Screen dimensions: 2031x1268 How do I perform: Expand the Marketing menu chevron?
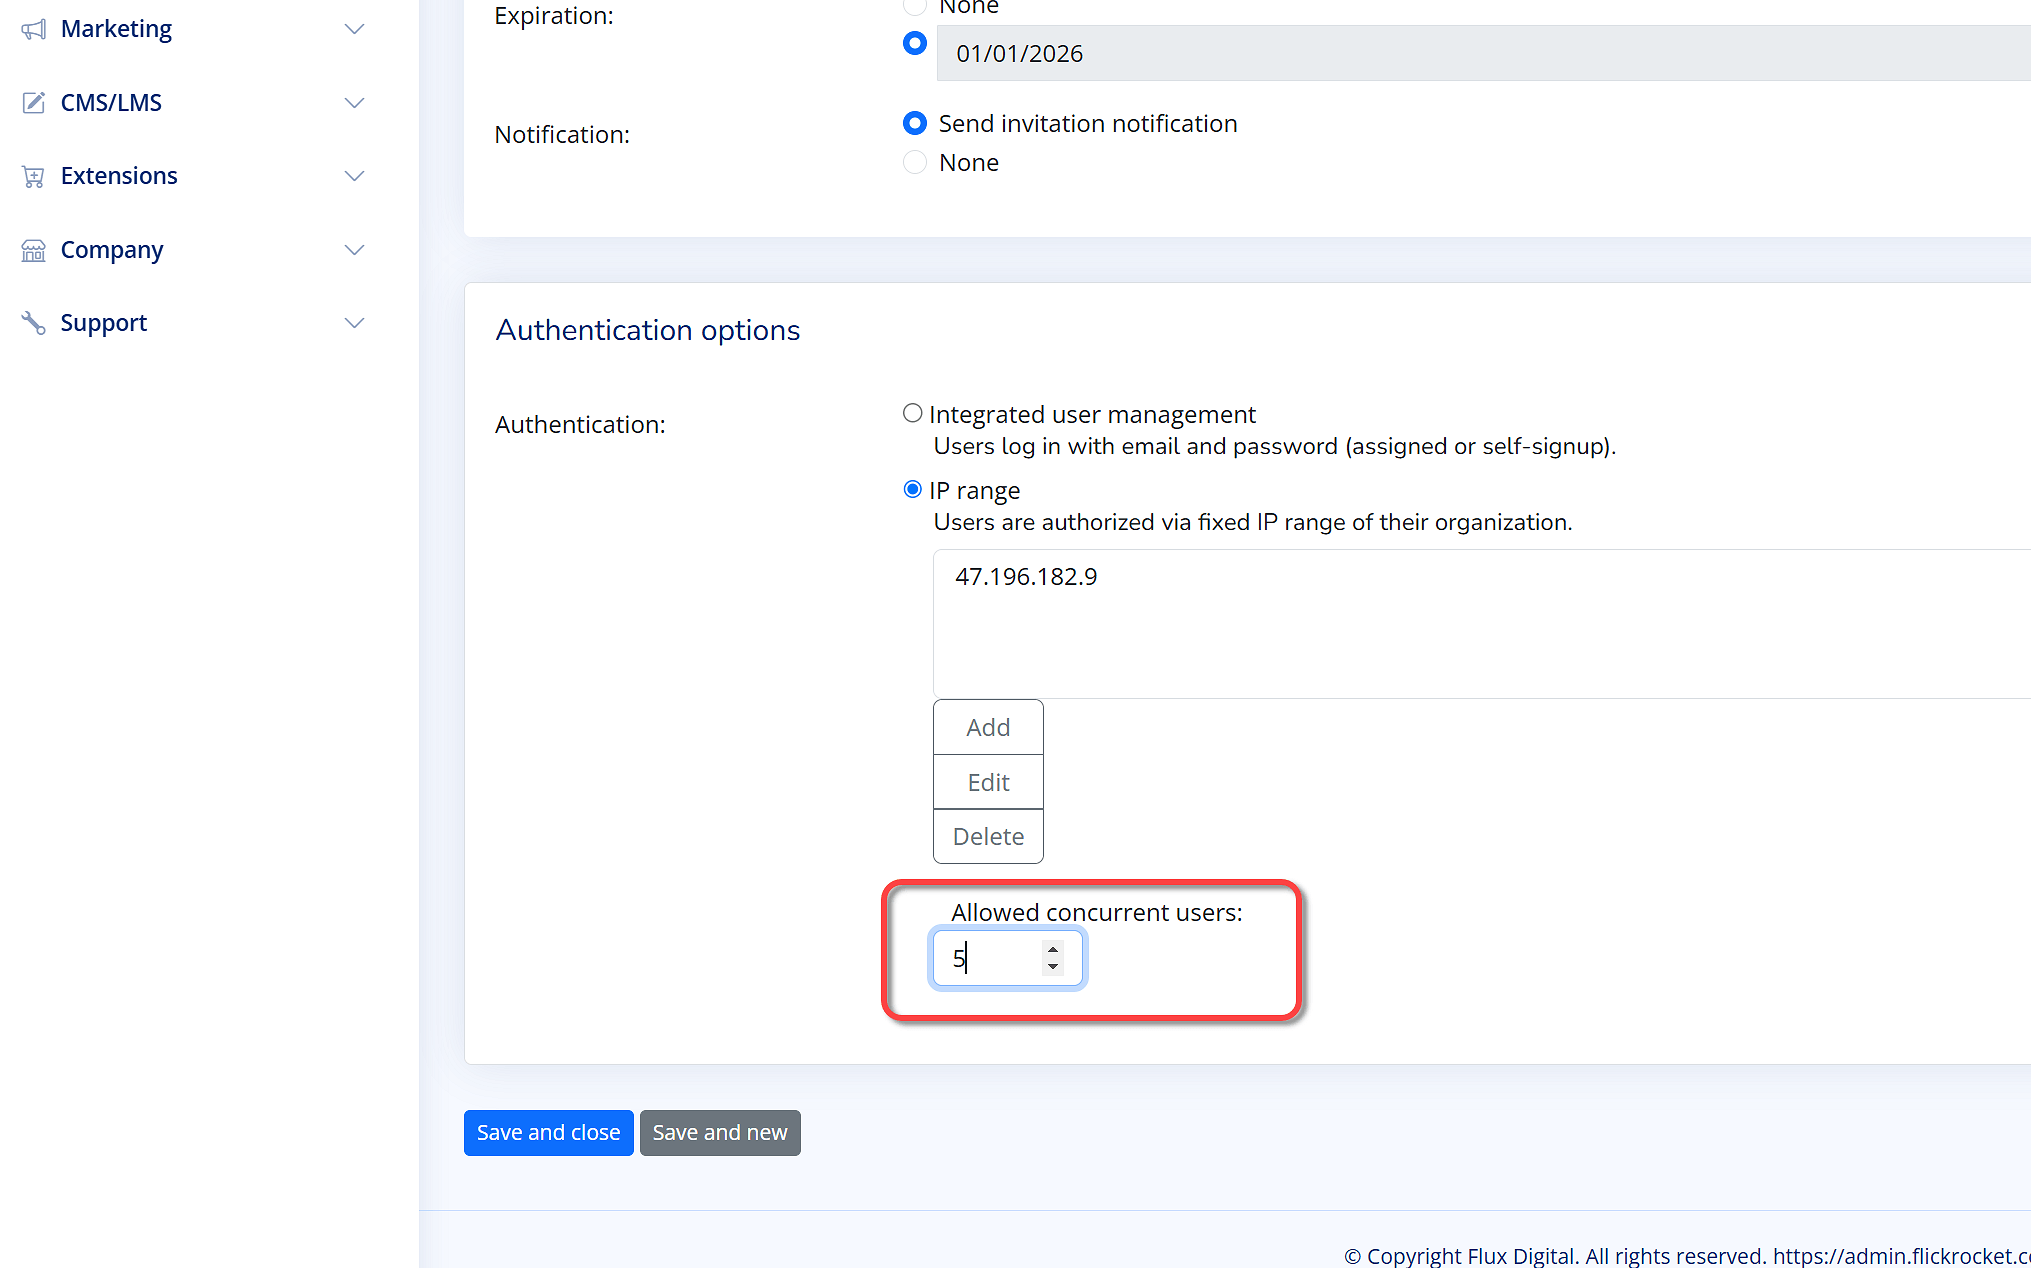tap(354, 29)
